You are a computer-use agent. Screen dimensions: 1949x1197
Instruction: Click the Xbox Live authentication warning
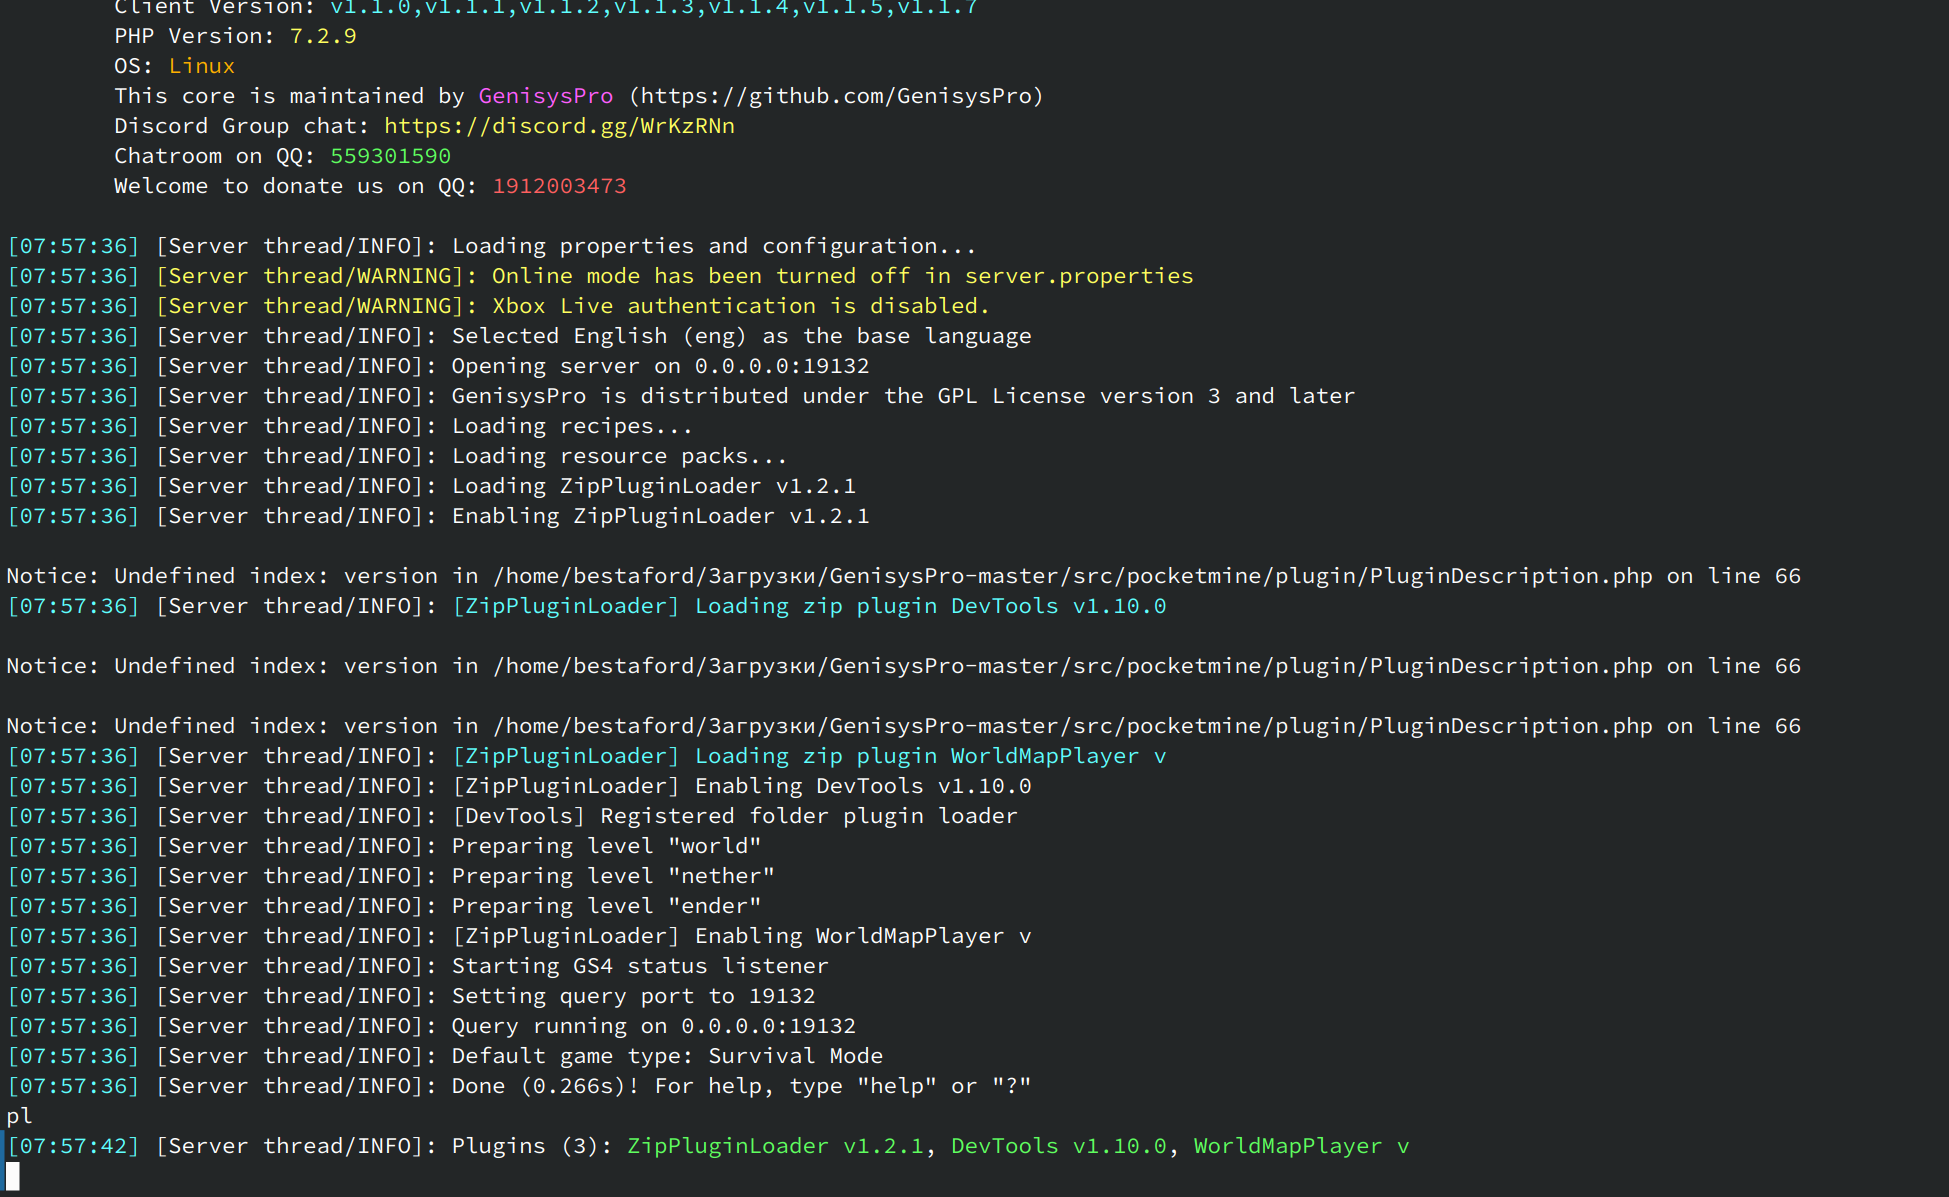[740, 306]
